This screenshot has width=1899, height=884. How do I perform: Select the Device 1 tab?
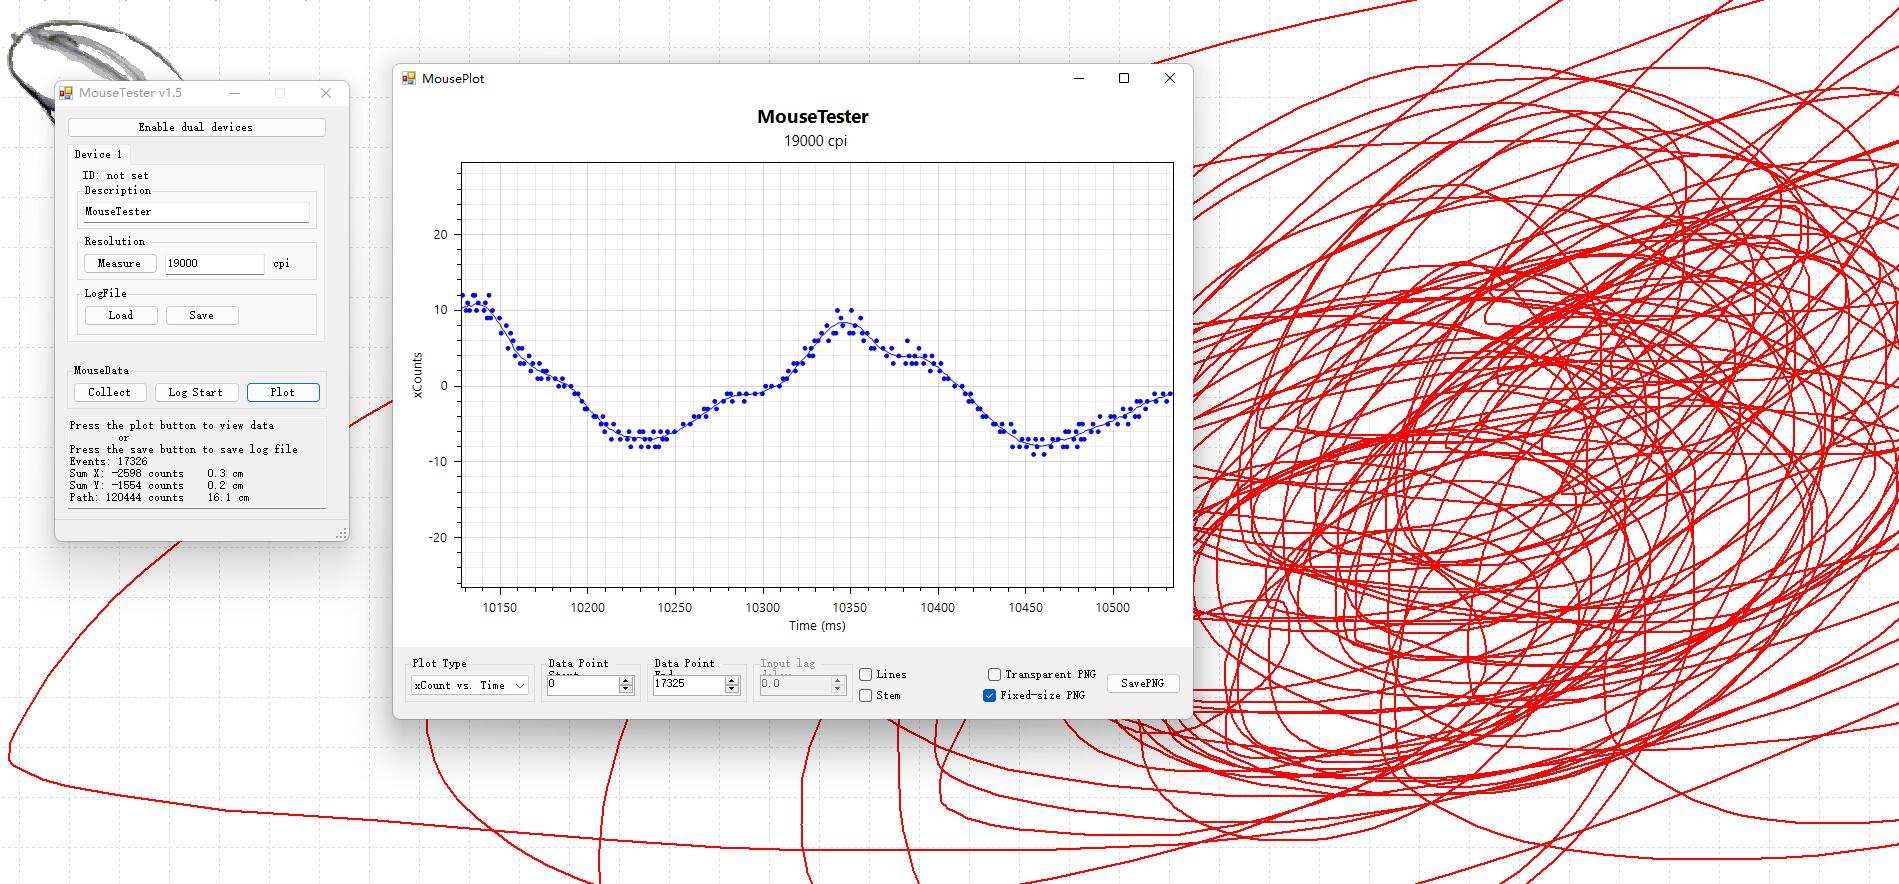(x=98, y=154)
